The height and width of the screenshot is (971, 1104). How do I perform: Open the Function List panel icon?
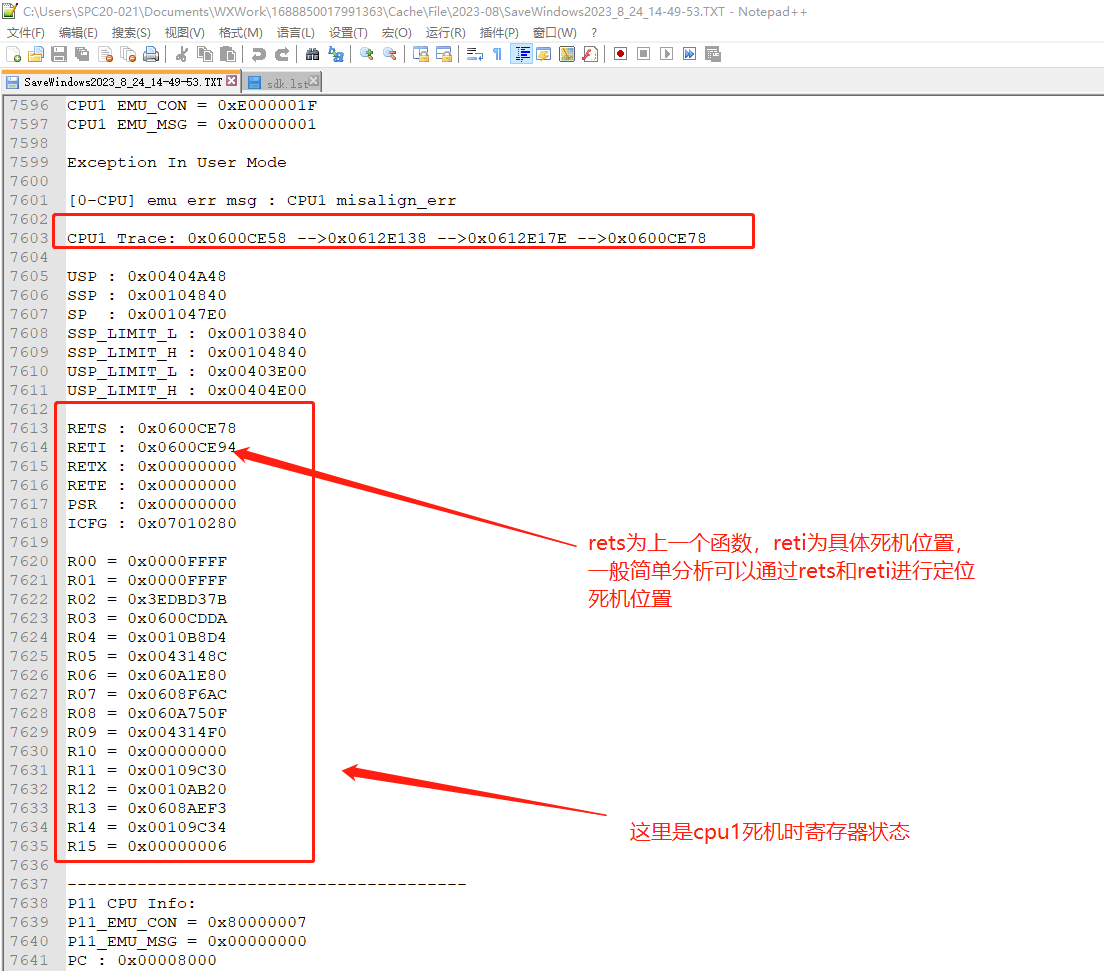[590, 54]
